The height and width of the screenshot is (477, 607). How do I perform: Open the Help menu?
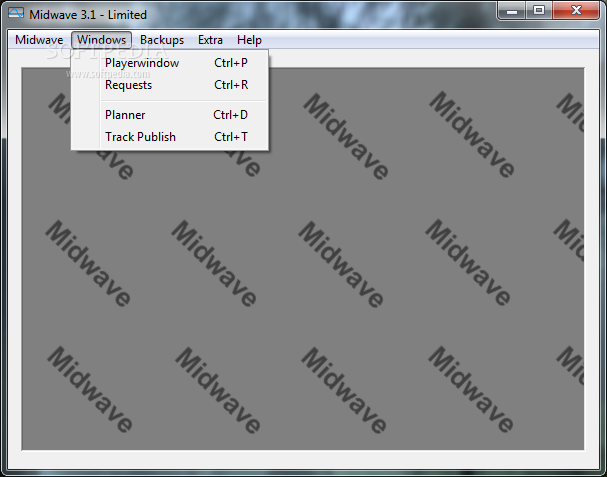point(249,40)
